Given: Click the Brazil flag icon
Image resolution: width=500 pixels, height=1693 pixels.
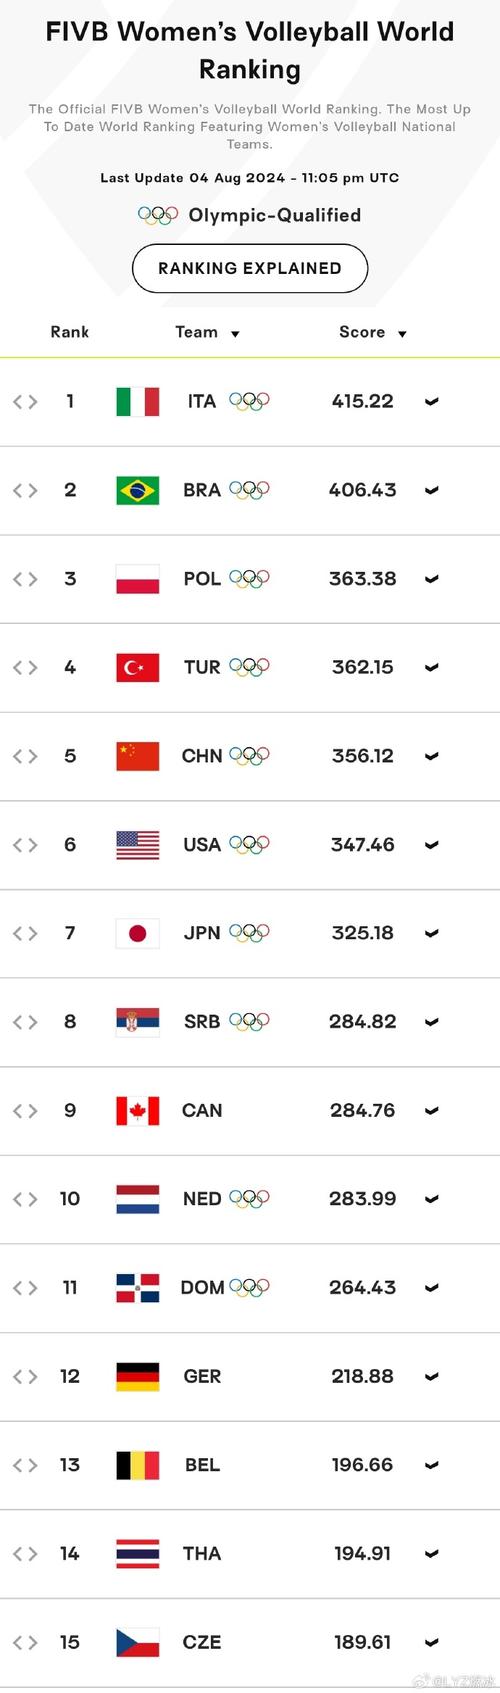Looking at the screenshot, I should coord(137,490).
